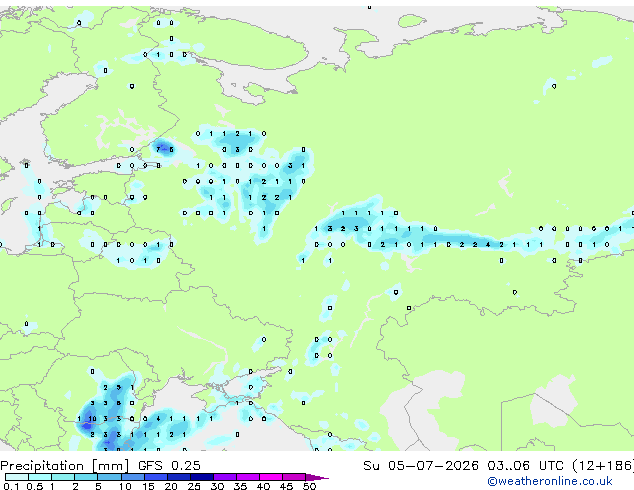Click the '0.5' legend scale label

pyautogui.click(x=34, y=486)
